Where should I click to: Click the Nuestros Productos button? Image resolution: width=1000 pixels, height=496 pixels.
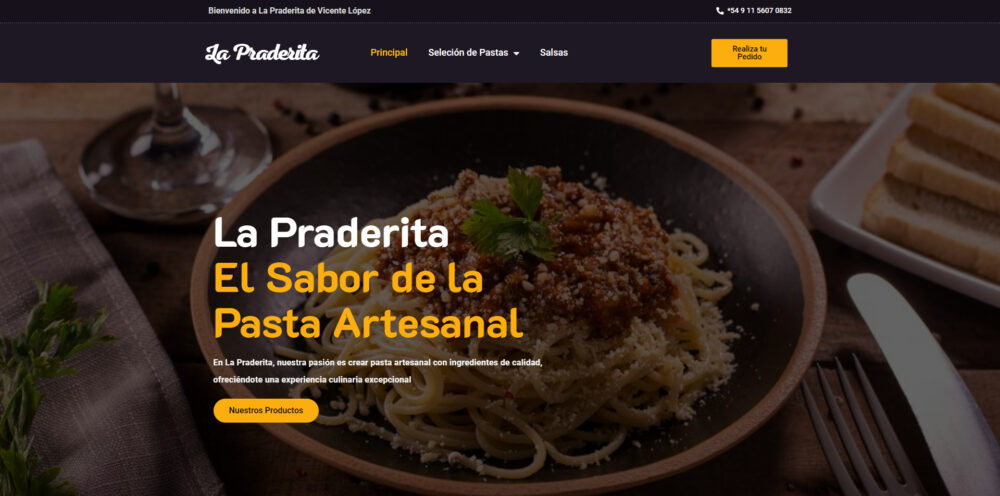tap(266, 411)
